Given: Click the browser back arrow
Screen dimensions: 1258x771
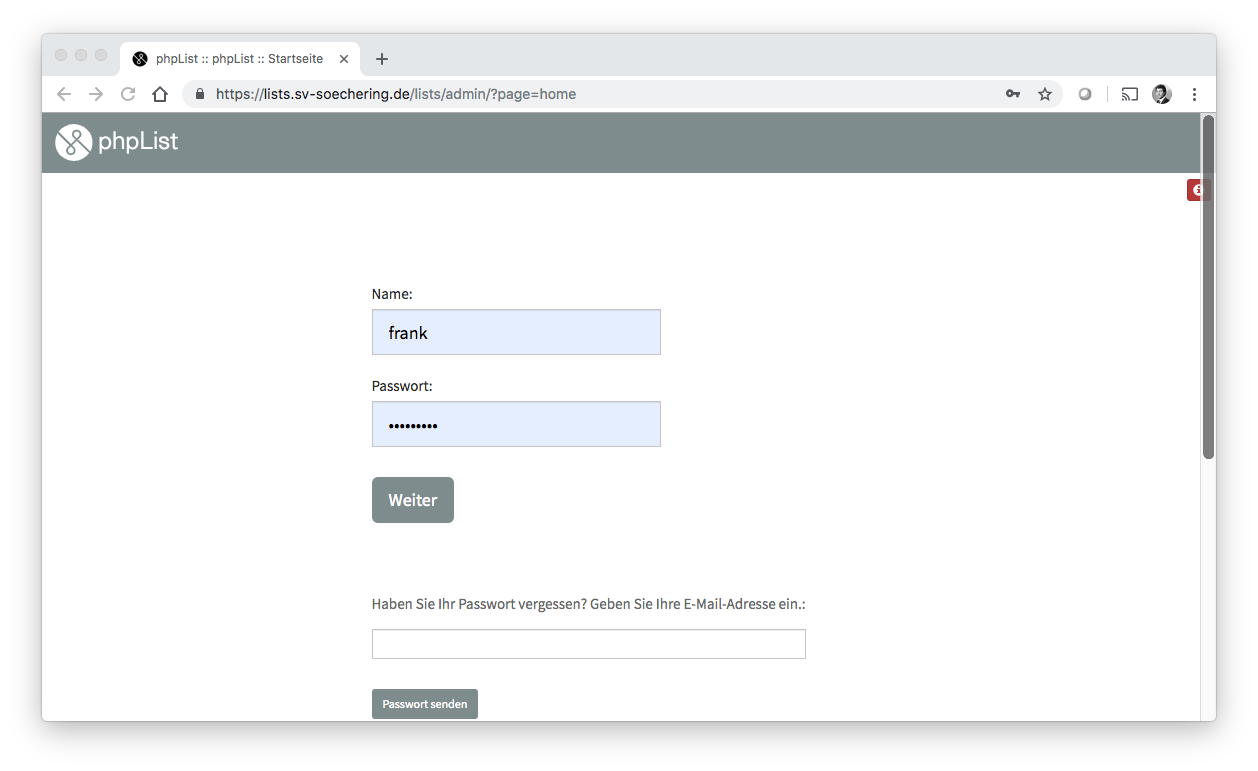Looking at the screenshot, I should coord(64,94).
